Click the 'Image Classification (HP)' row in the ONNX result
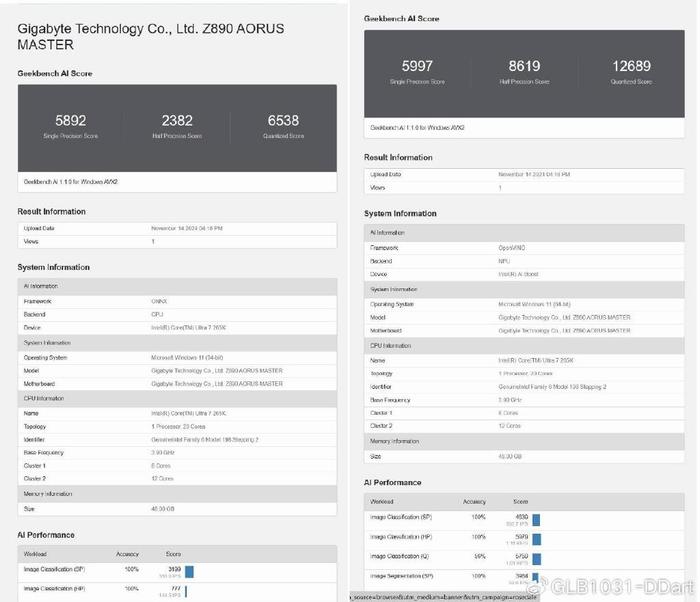The width and height of the screenshot is (700, 602). [177, 592]
